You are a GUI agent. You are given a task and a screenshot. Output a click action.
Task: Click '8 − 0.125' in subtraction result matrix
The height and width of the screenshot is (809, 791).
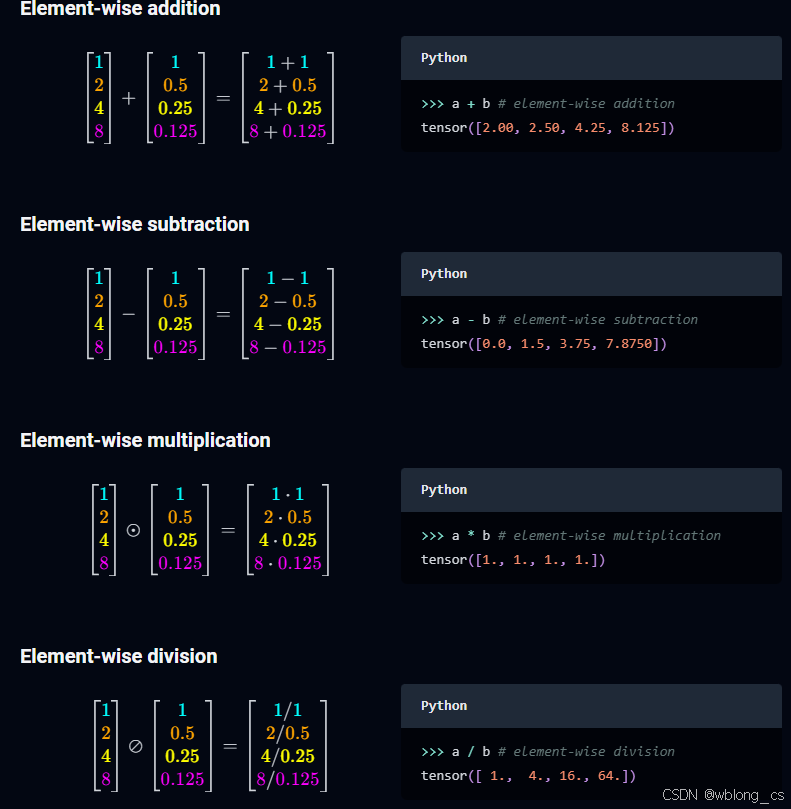pos(287,347)
